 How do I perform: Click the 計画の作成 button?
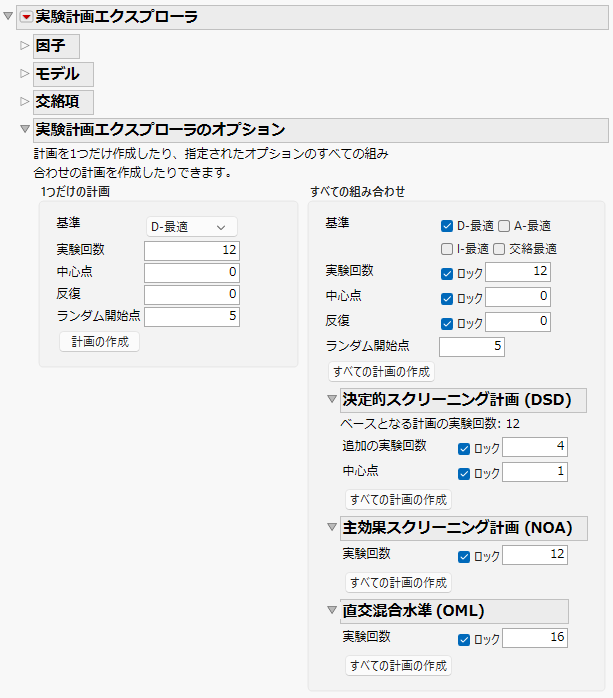100,342
